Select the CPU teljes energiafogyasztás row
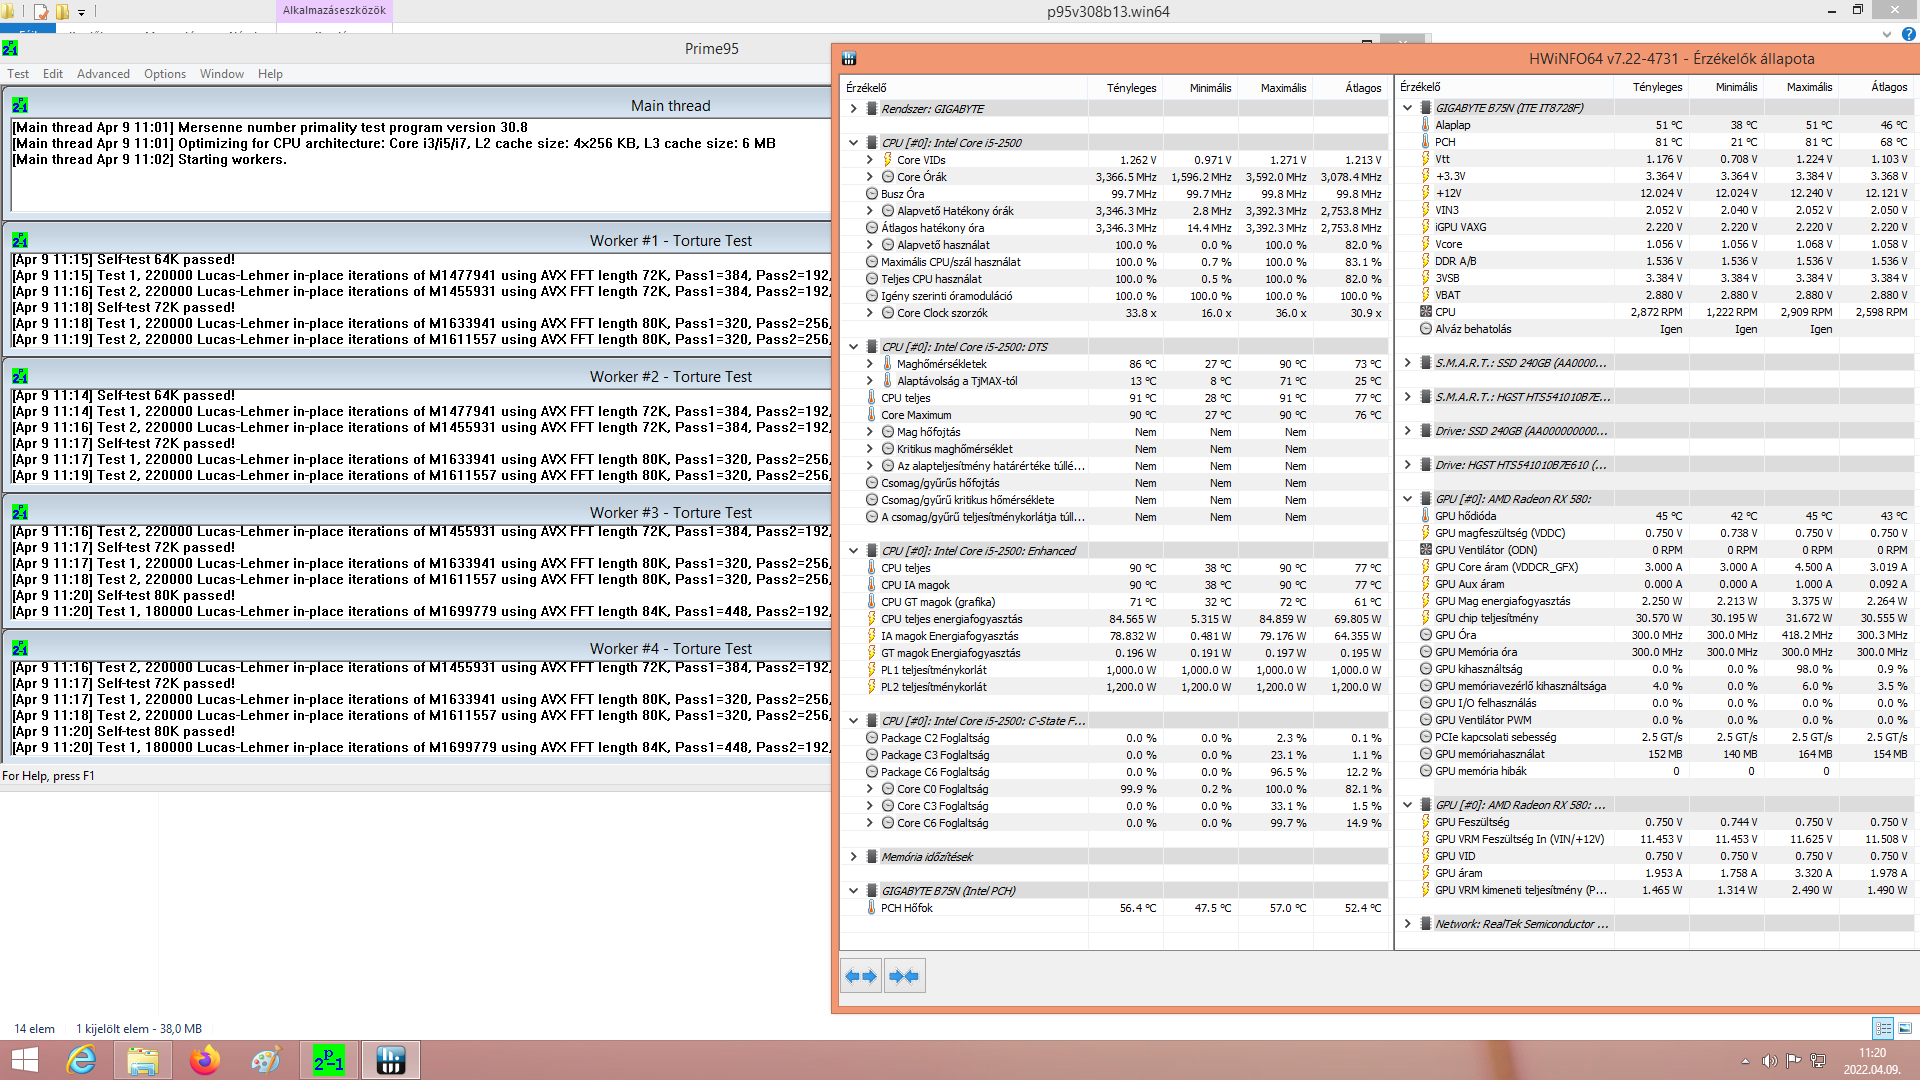Image resolution: width=1920 pixels, height=1080 pixels. click(1113, 619)
